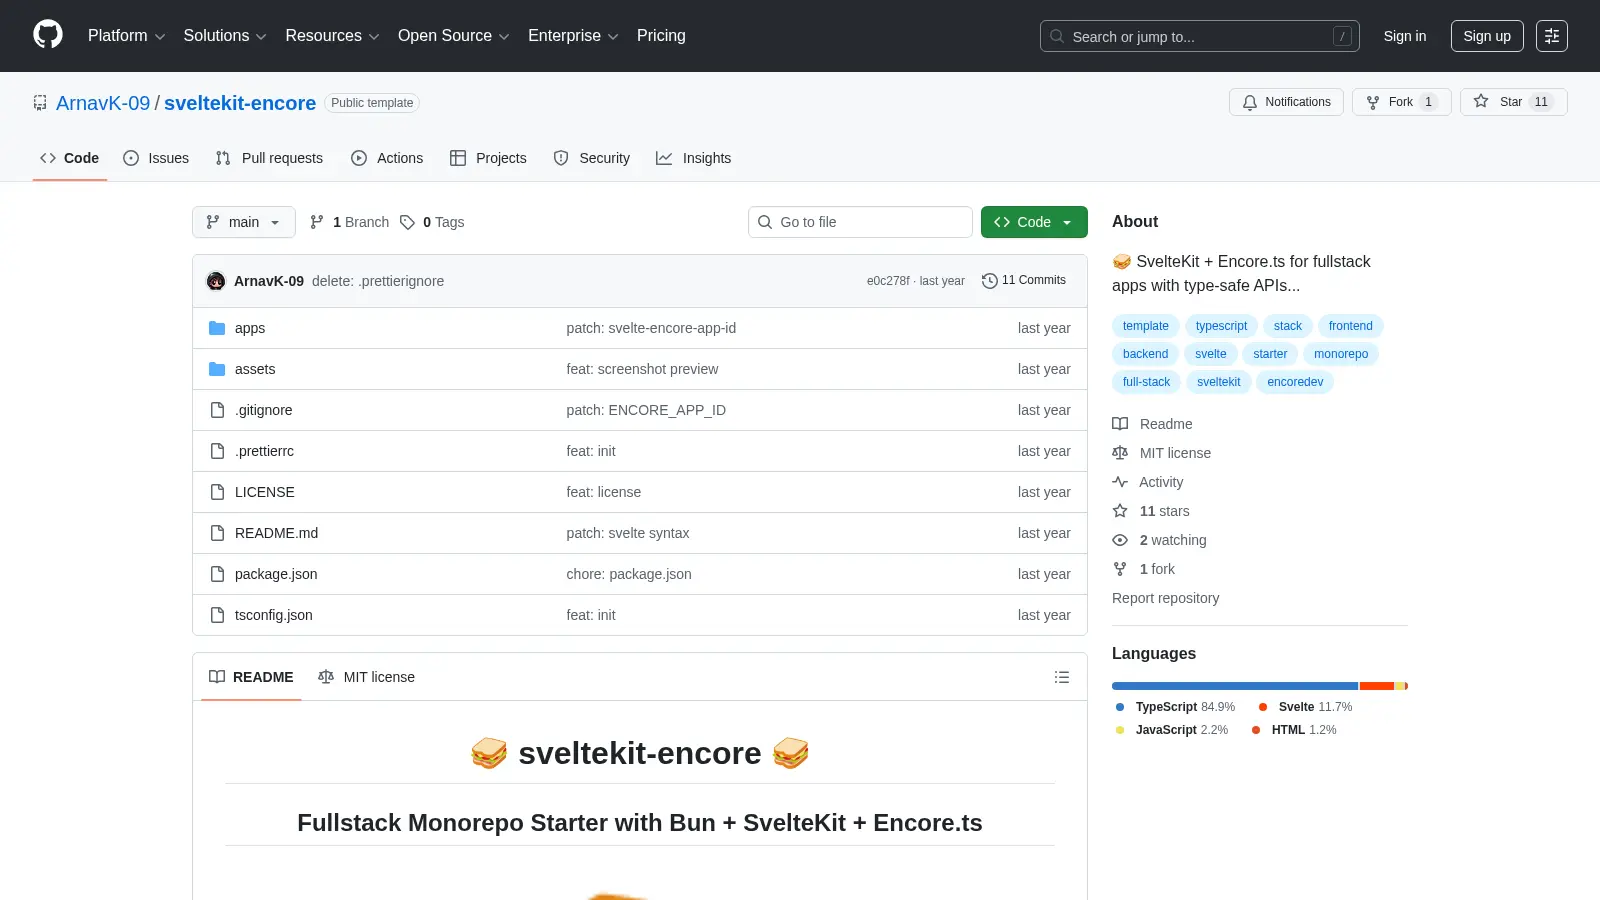The image size is (1600, 900).
Task: Click the Sign in link
Action: (x=1405, y=36)
